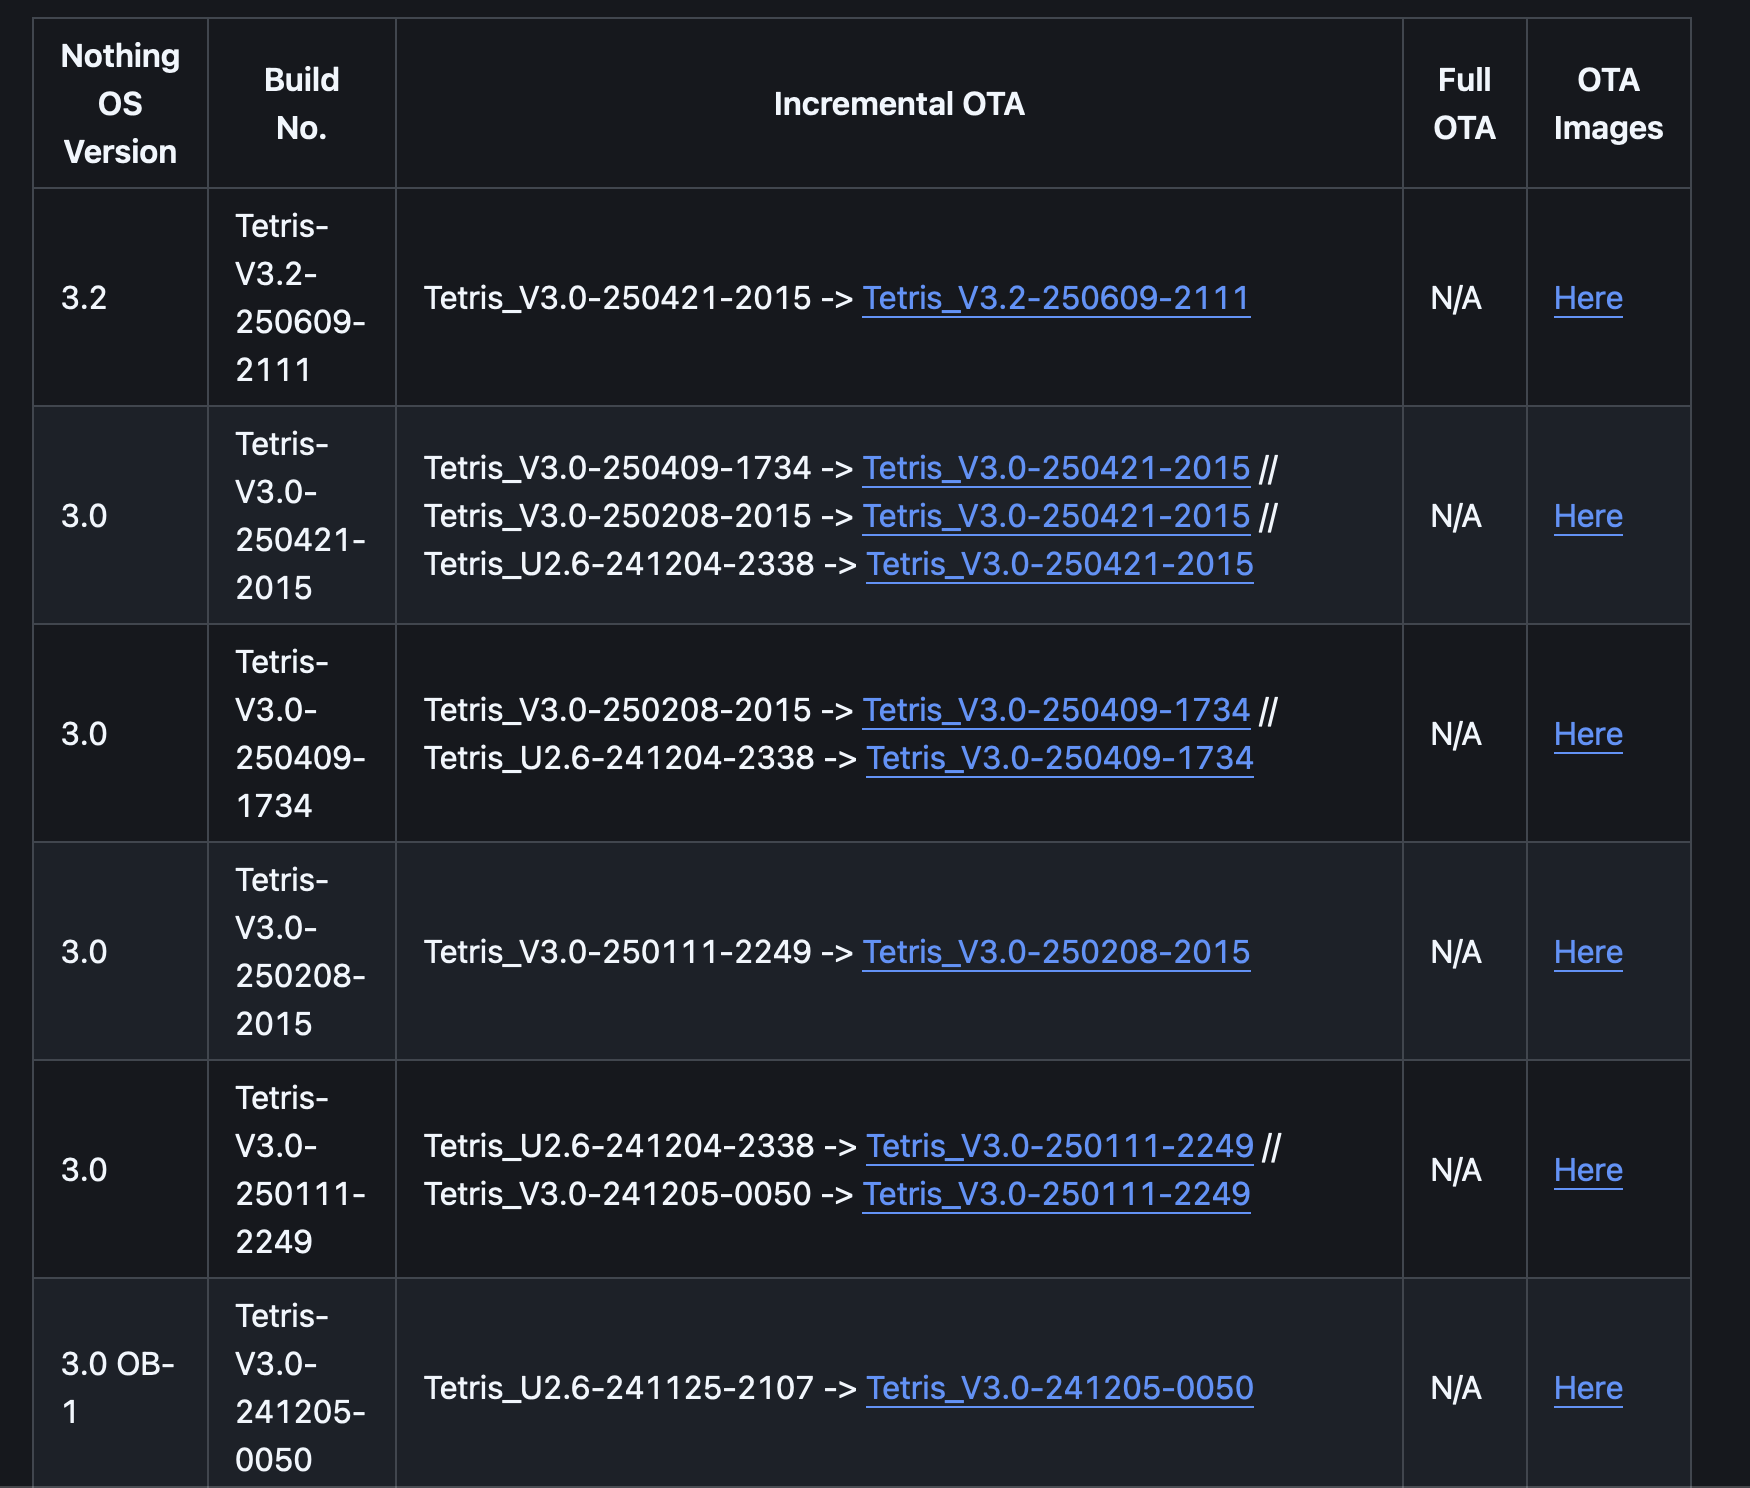Open the 'Here' link for 3.0 OB-1
Screen dimensions: 1750x1488
coord(1588,1388)
